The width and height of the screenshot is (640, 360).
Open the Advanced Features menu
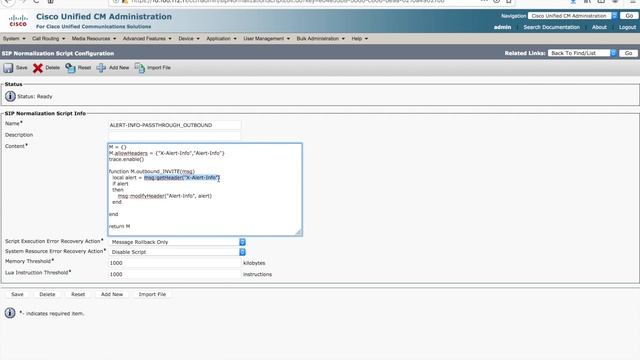click(x=147, y=38)
